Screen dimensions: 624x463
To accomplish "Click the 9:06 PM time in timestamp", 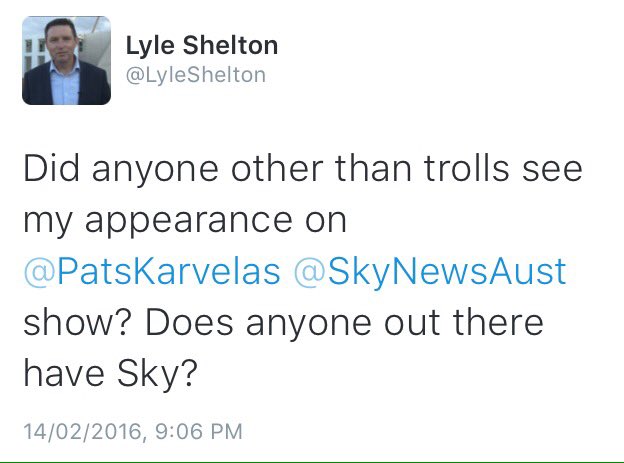I will pyautogui.click(x=199, y=432).
